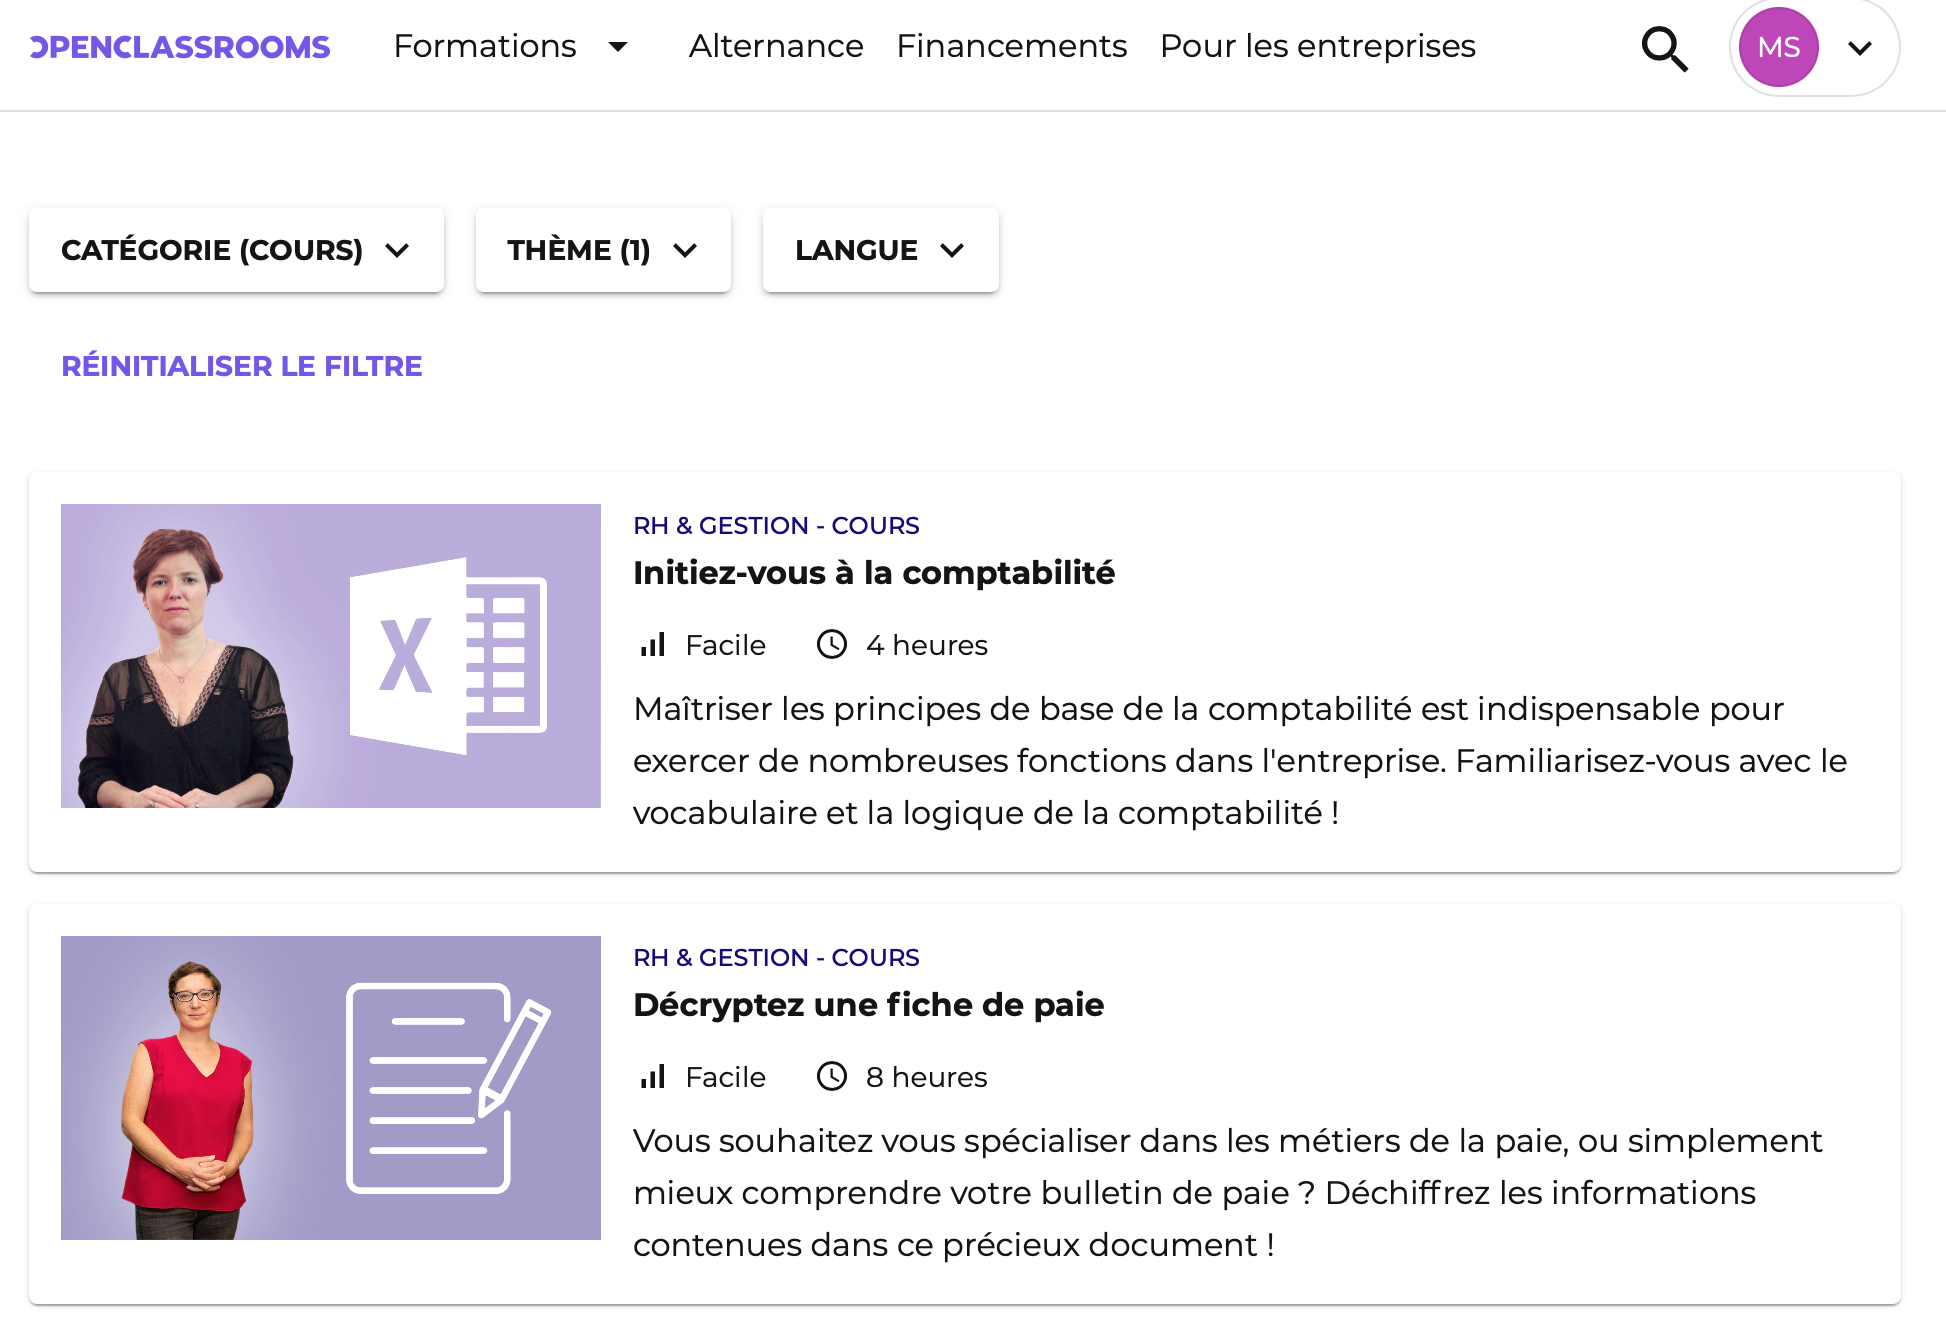Image resolution: width=1946 pixels, height=1320 pixels.
Task: Click the OpenClassrooms logo
Action: (x=180, y=47)
